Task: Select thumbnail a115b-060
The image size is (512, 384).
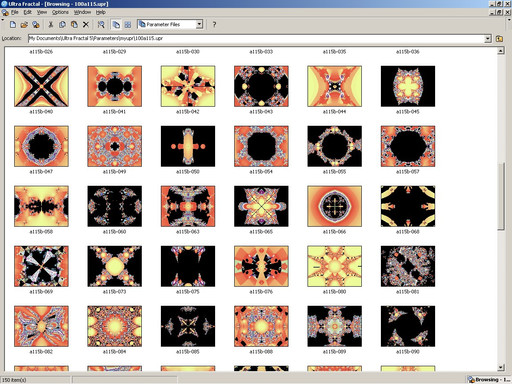Action: click(115, 206)
